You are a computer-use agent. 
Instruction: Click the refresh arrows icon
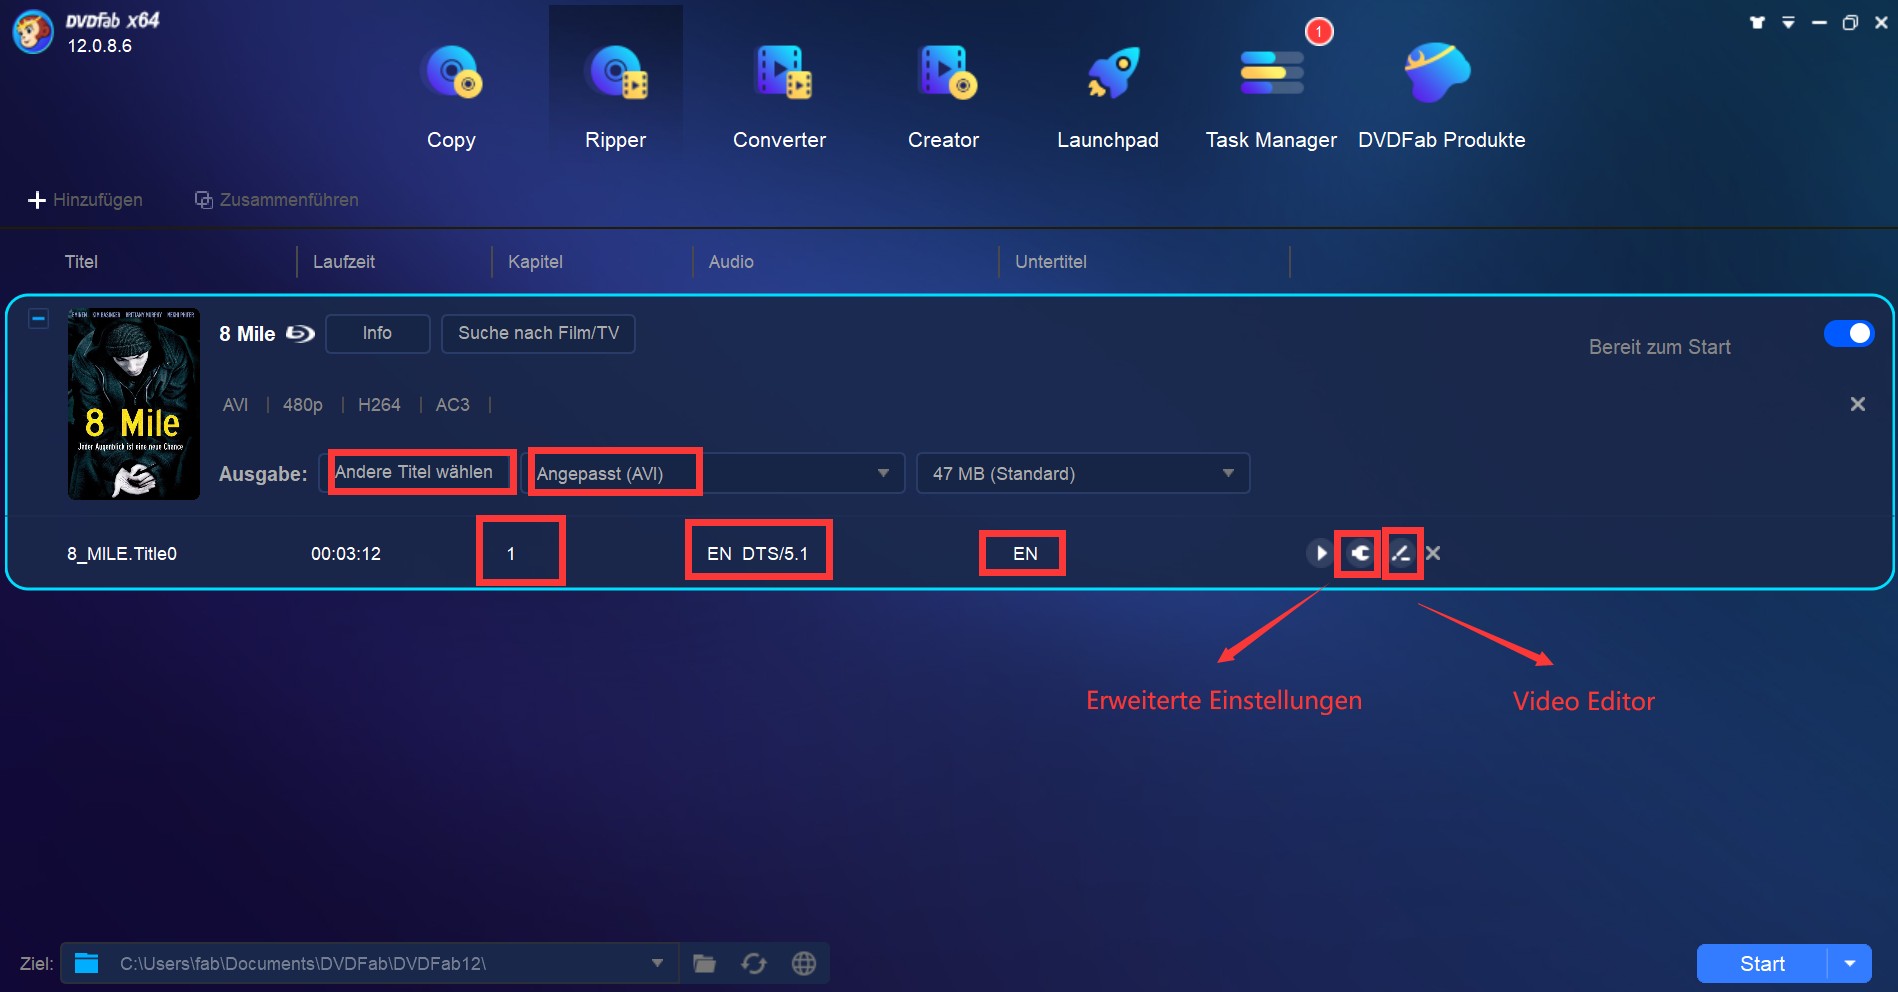[x=754, y=963]
